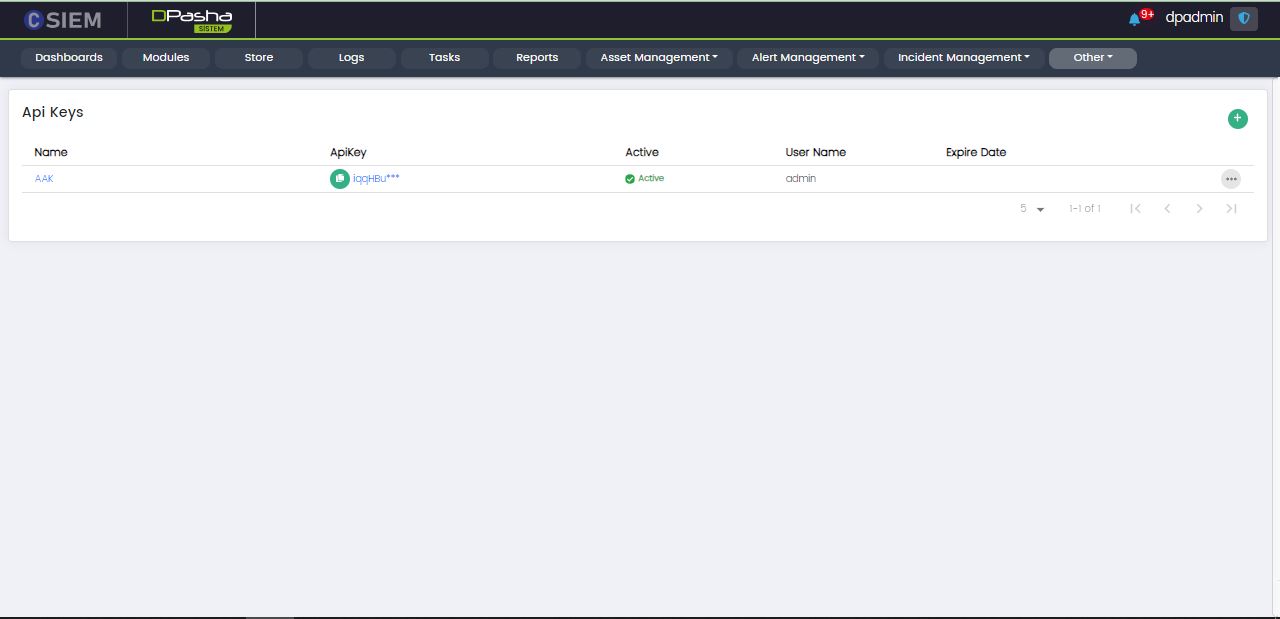1280x619 pixels.
Task: Change rows per page dropdown
Action: [x=1032, y=209]
